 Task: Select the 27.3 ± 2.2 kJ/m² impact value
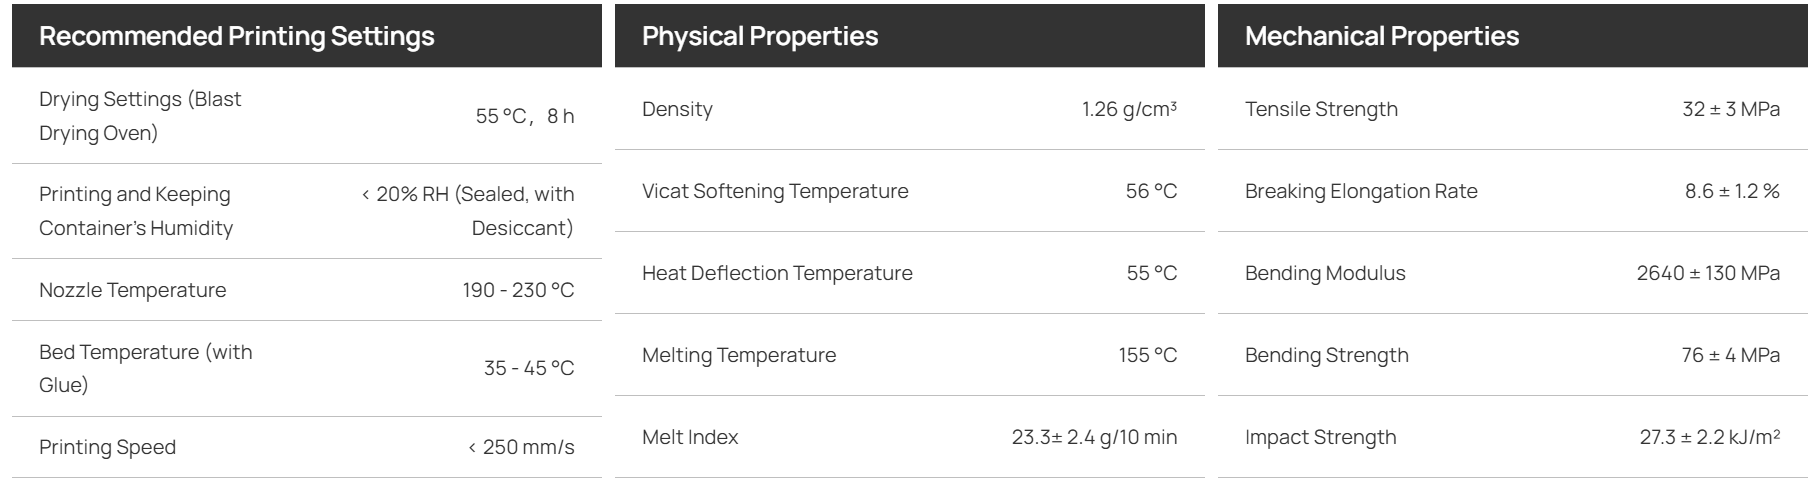1710,437
